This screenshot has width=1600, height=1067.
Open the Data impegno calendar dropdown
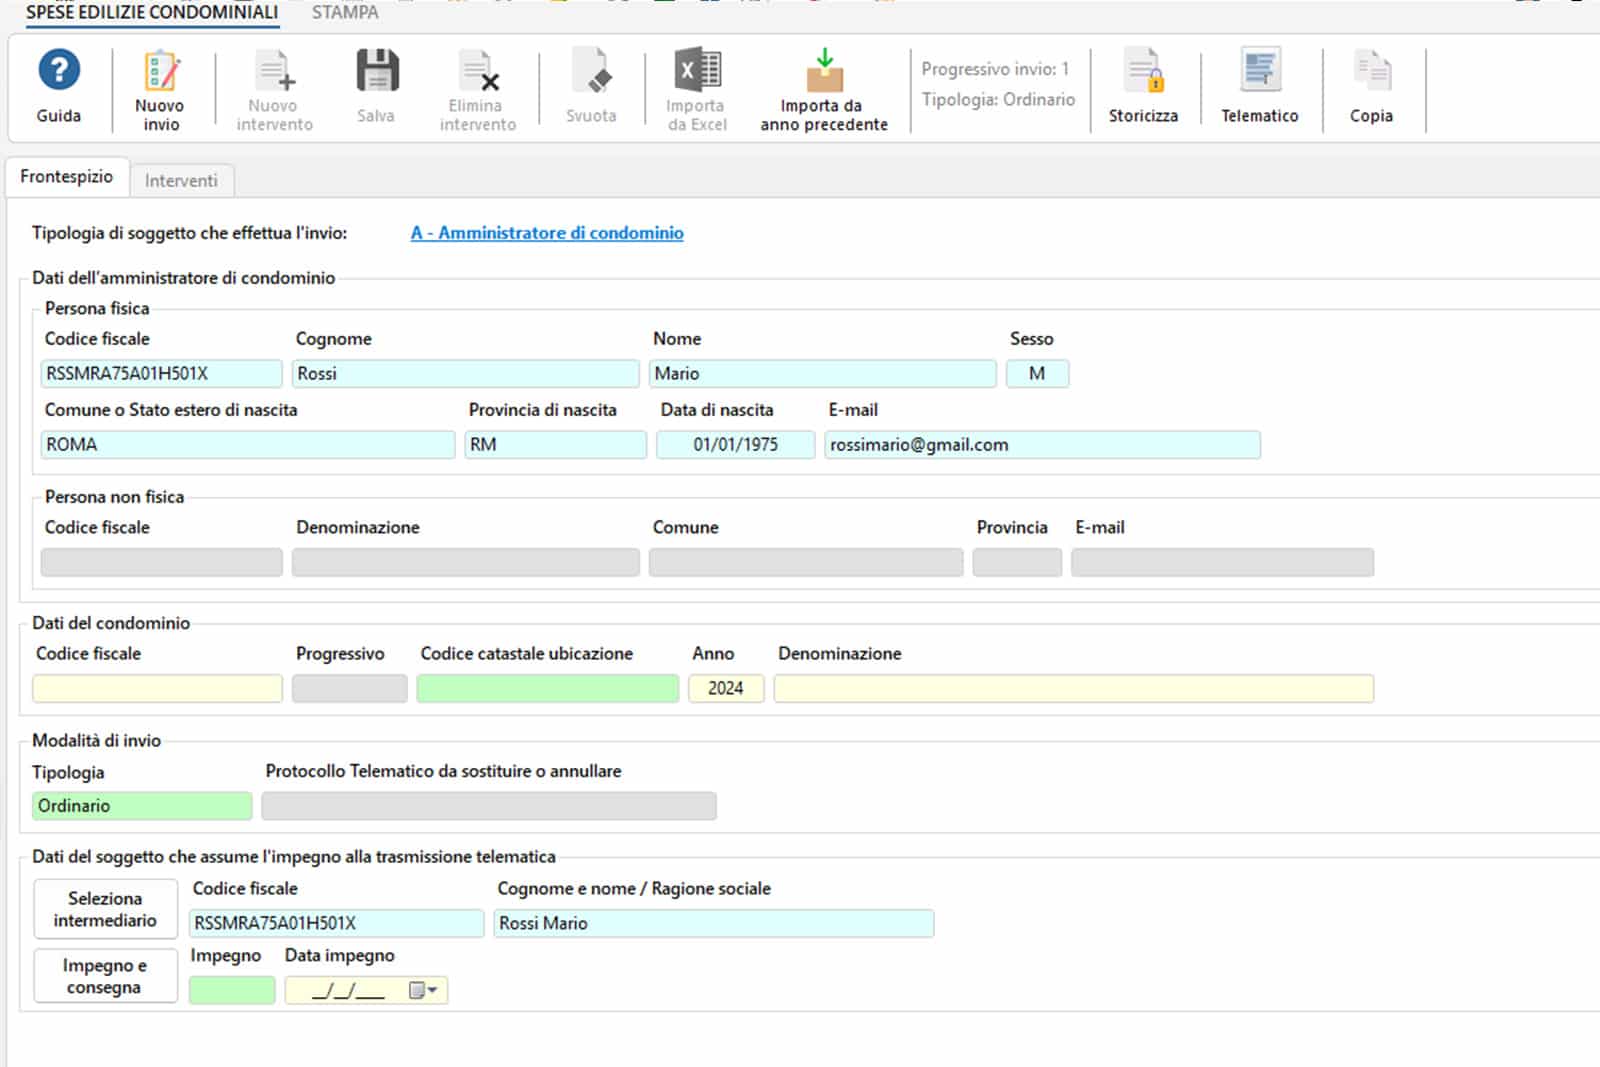pyautogui.click(x=424, y=990)
